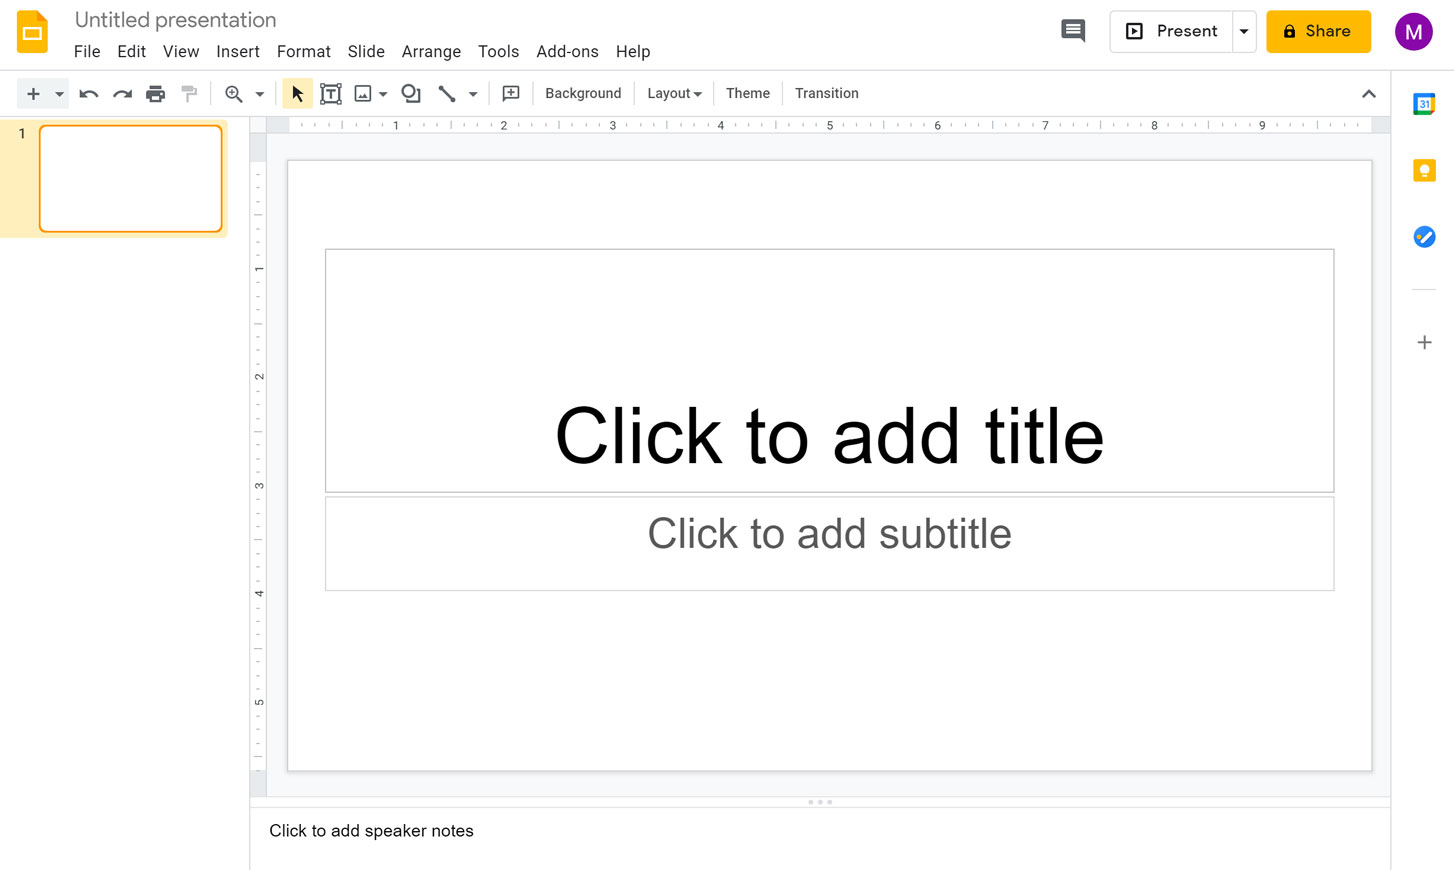Image resolution: width=1454 pixels, height=870 pixels.
Task: Open comment history
Action: coord(1072,31)
